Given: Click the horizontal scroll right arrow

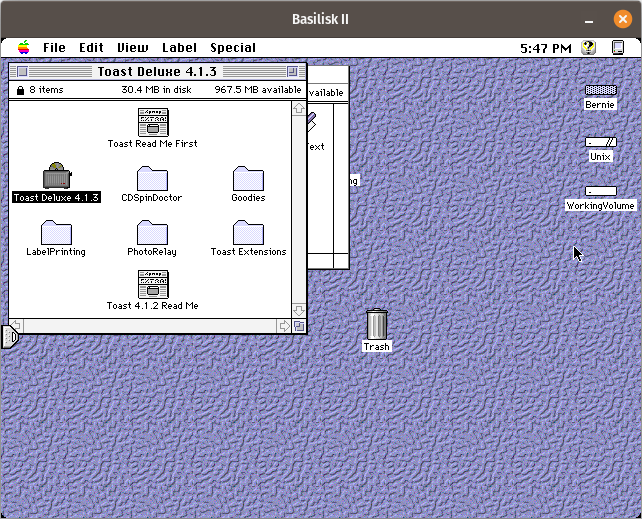Looking at the screenshot, I should coord(285,326).
